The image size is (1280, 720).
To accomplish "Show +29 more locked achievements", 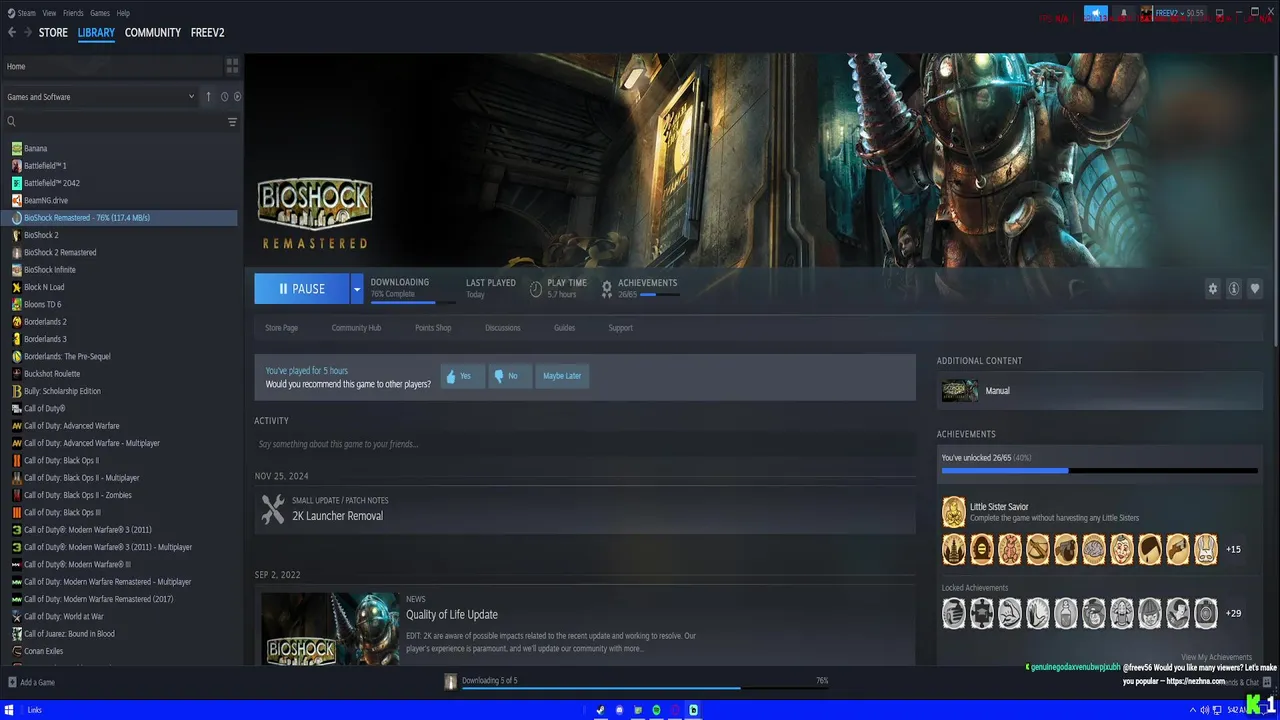I will click(1233, 613).
